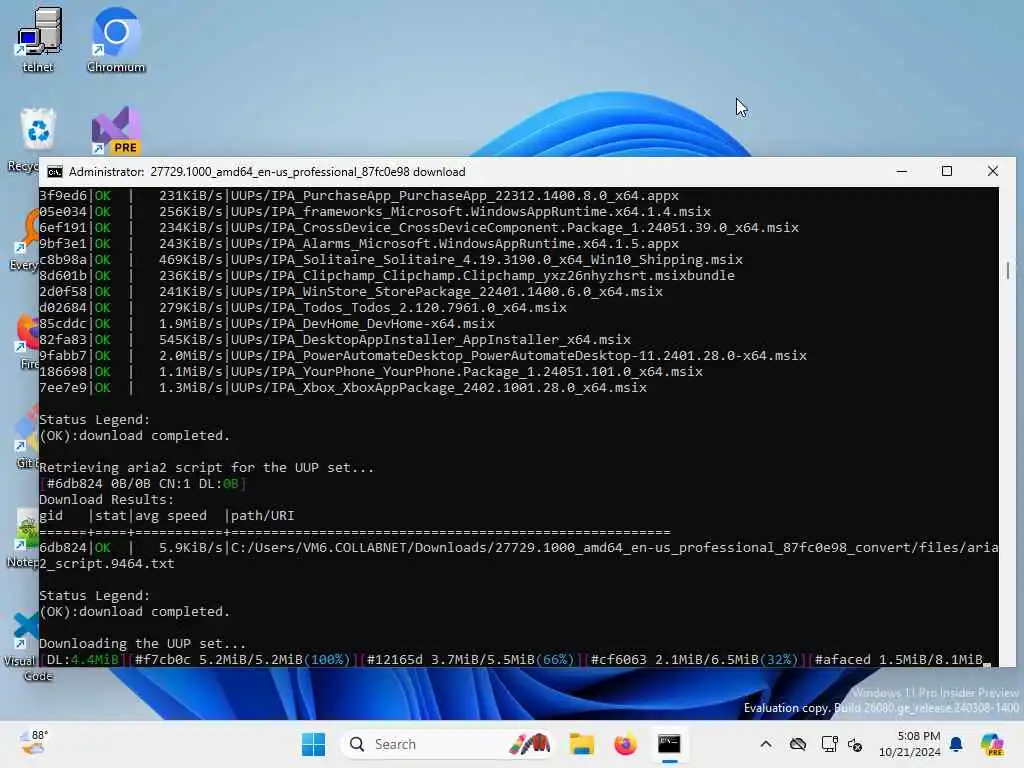The height and width of the screenshot is (768, 1024).
Task: Click the 'Download Results:' line
Action: coord(106,500)
